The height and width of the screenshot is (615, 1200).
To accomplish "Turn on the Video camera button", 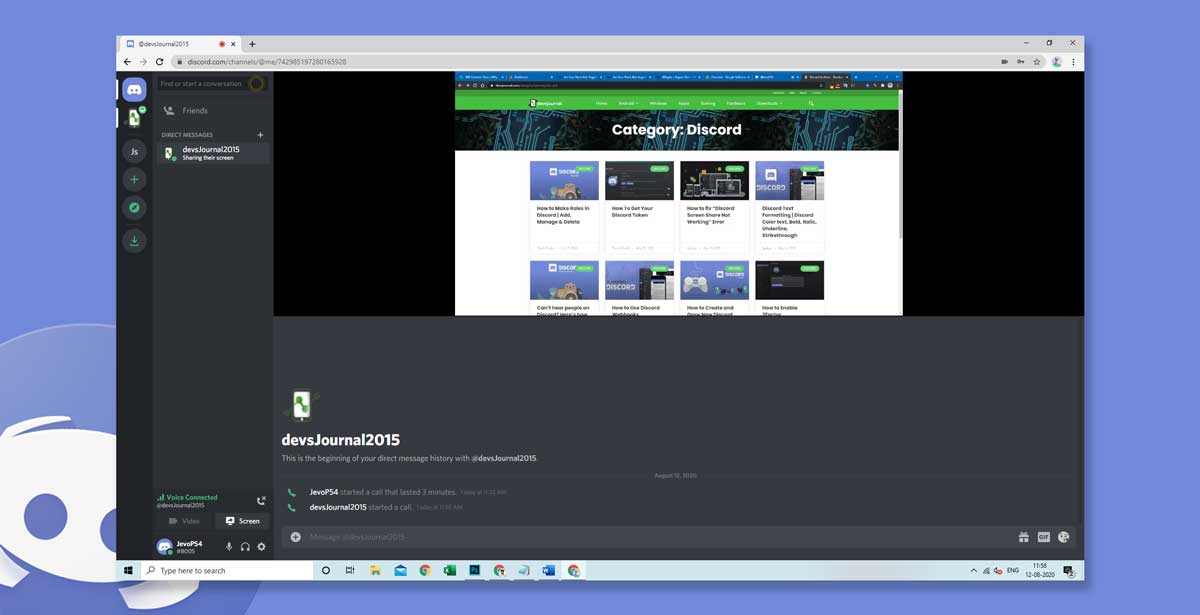I will [x=184, y=521].
